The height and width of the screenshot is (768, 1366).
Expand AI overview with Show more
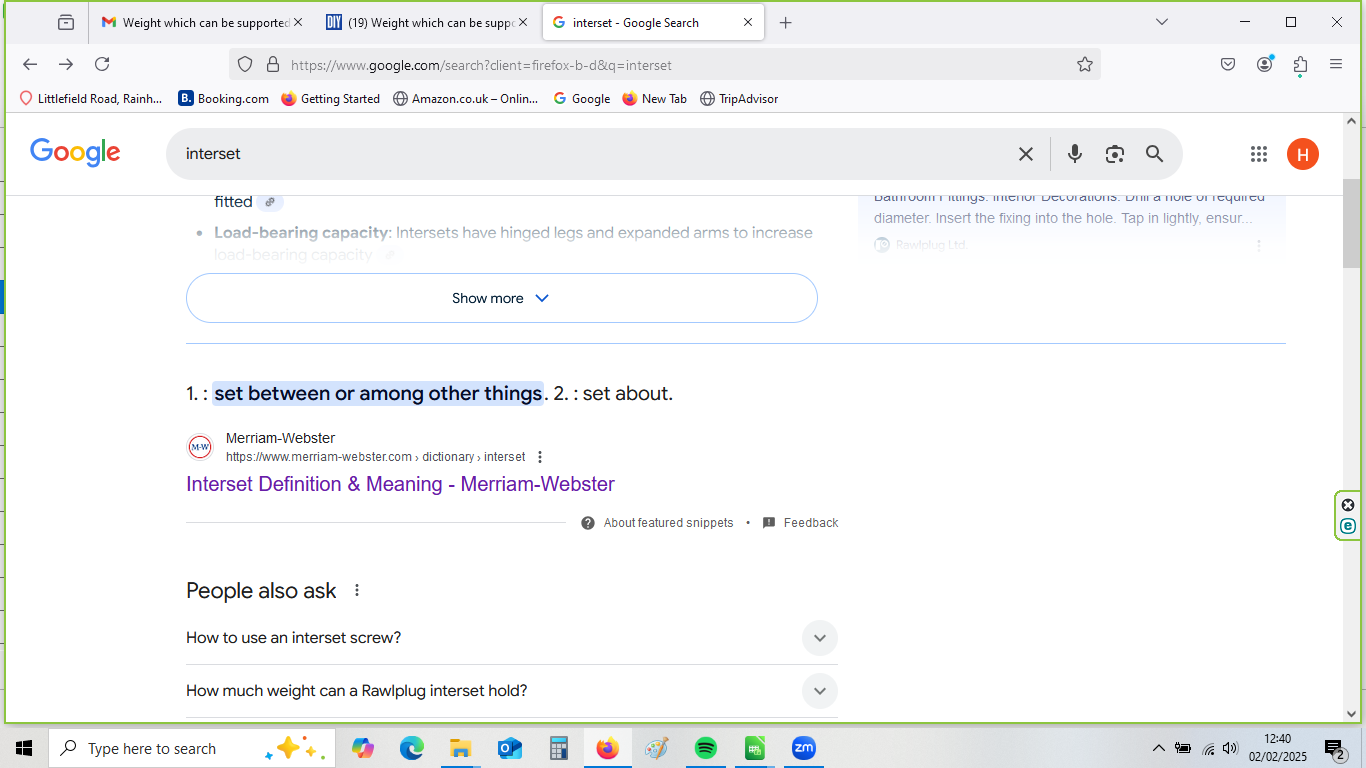[501, 298]
